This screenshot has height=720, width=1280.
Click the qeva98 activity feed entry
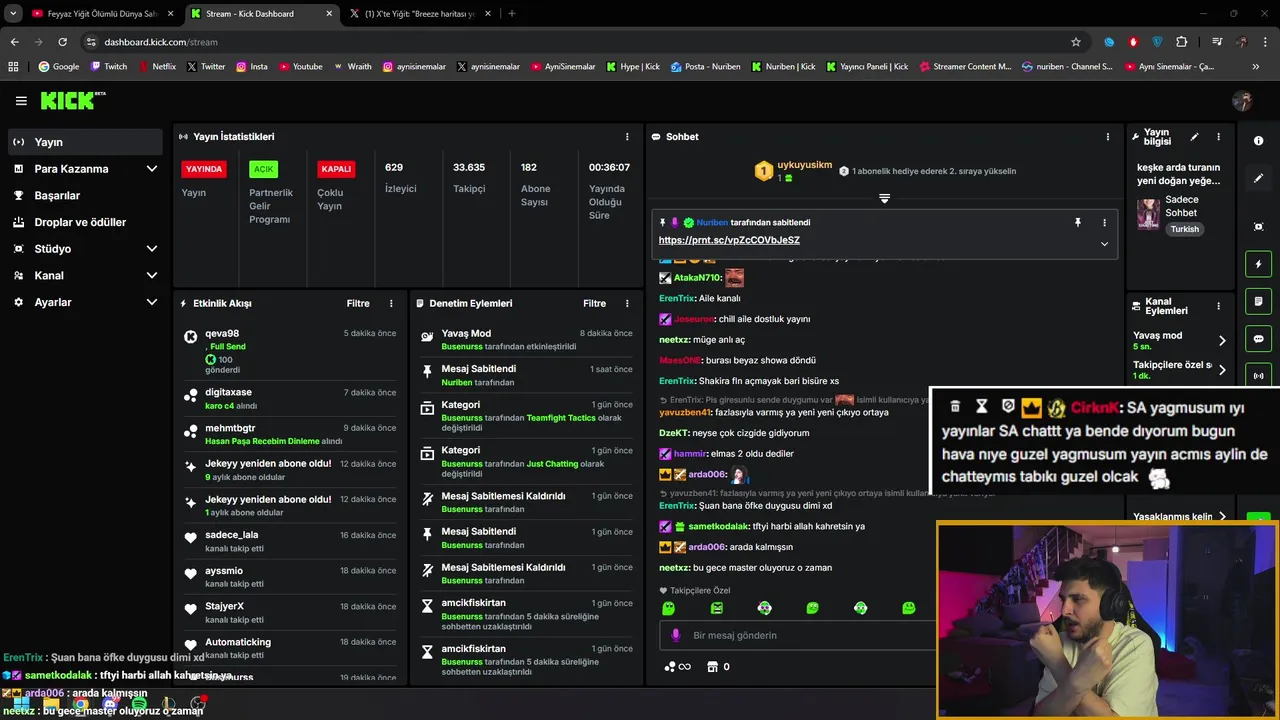(x=291, y=351)
